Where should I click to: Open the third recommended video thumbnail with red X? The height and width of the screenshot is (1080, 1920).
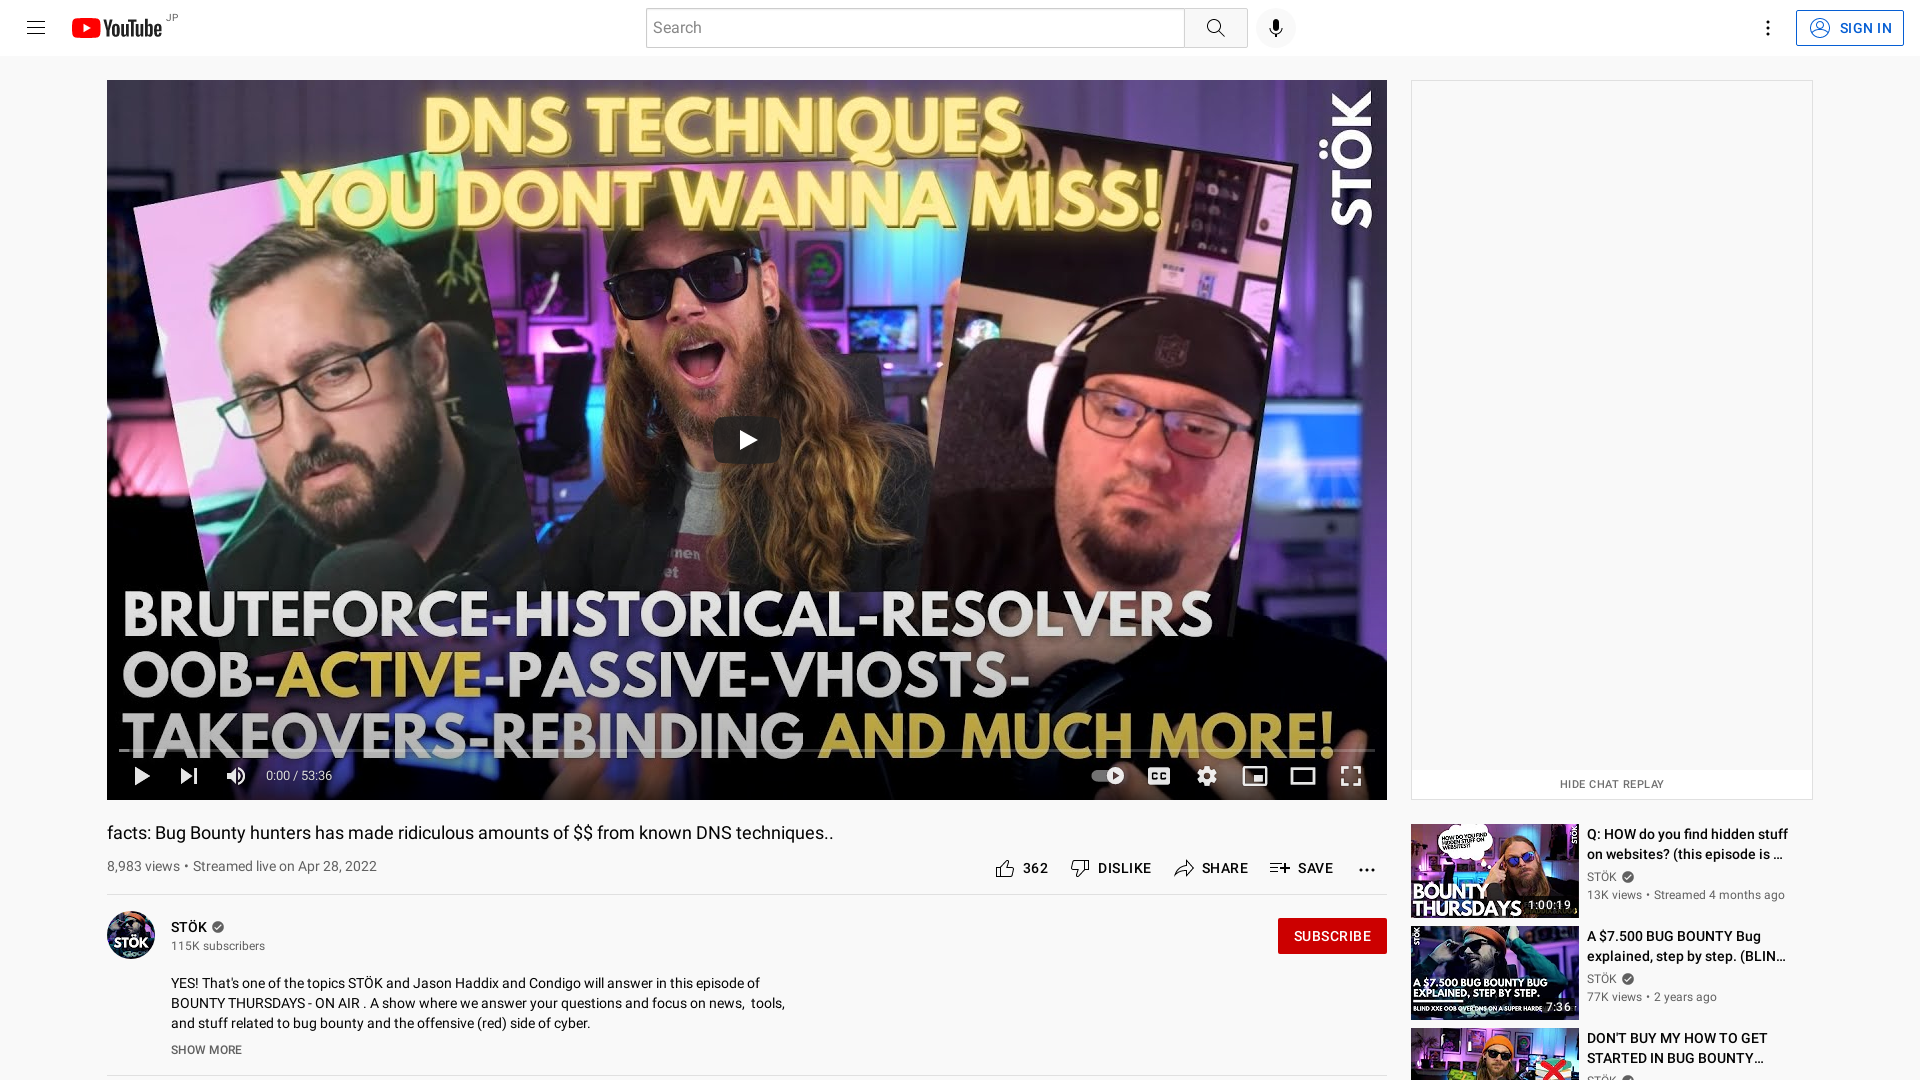(x=1494, y=1054)
